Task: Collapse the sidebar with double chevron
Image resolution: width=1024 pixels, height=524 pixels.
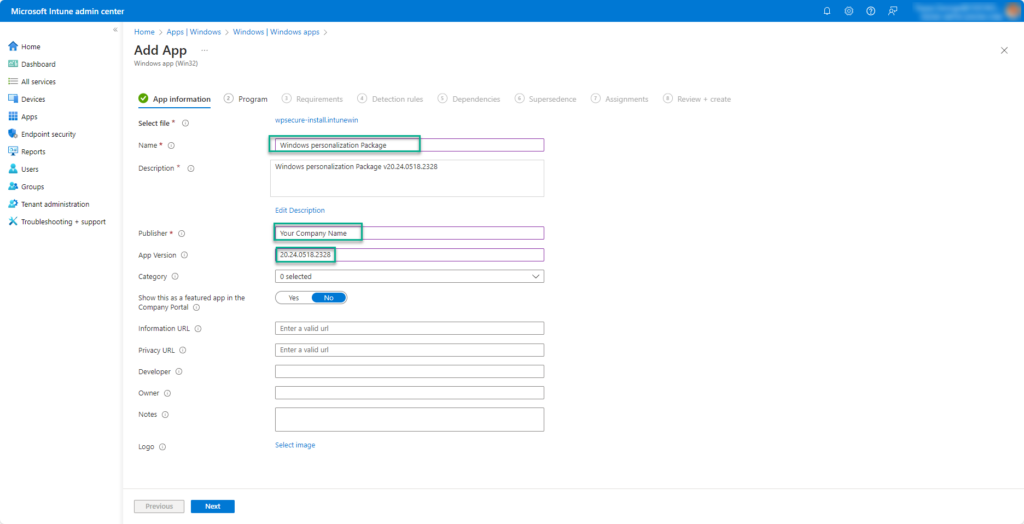Action: pyautogui.click(x=115, y=30)
